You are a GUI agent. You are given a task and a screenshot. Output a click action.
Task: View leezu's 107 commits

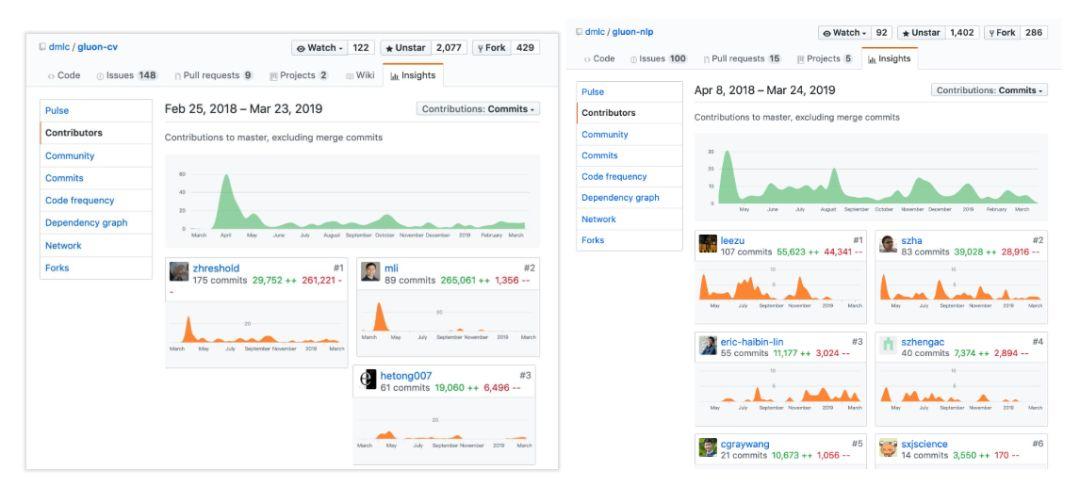click(747, 252)
